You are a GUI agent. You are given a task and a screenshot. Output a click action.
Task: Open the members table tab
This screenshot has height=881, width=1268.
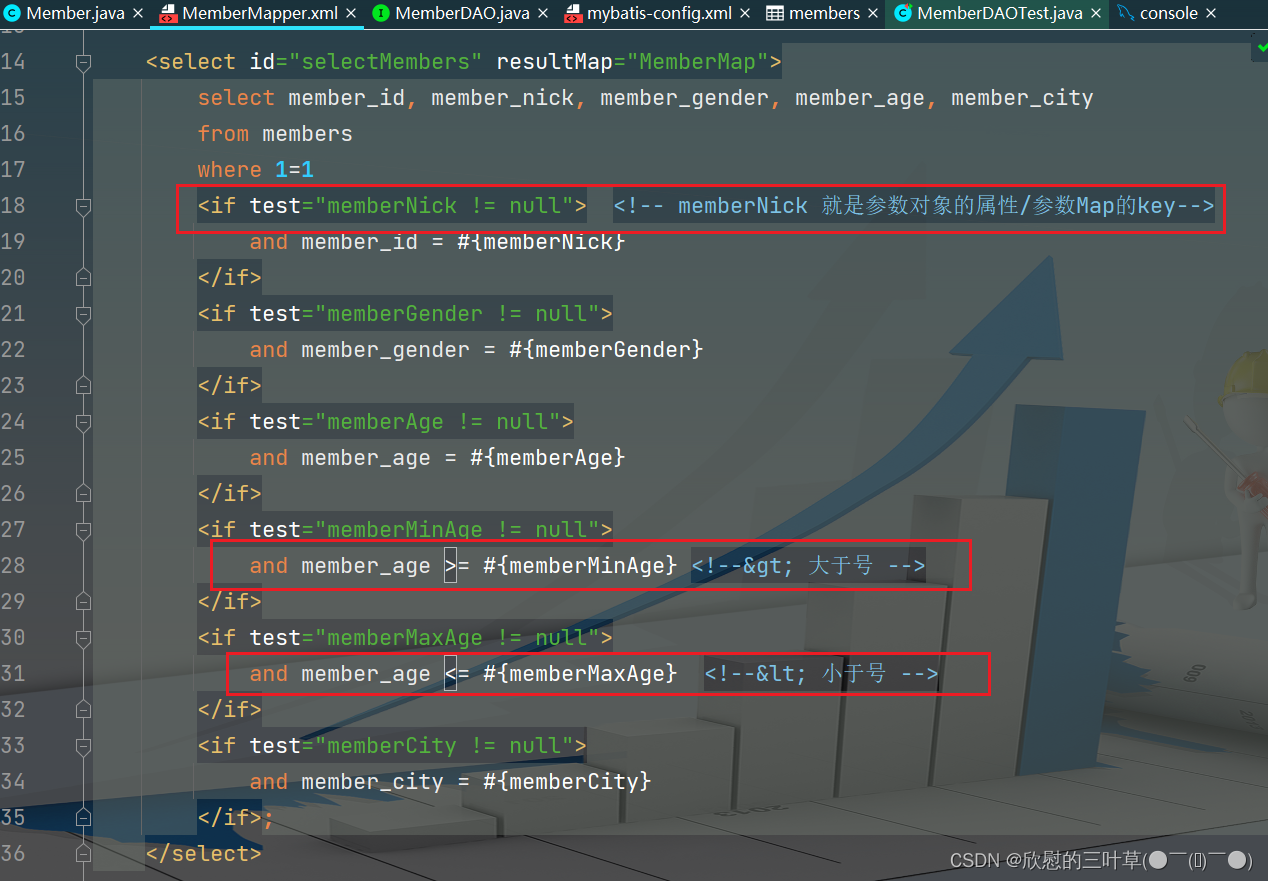pos(823,14)
